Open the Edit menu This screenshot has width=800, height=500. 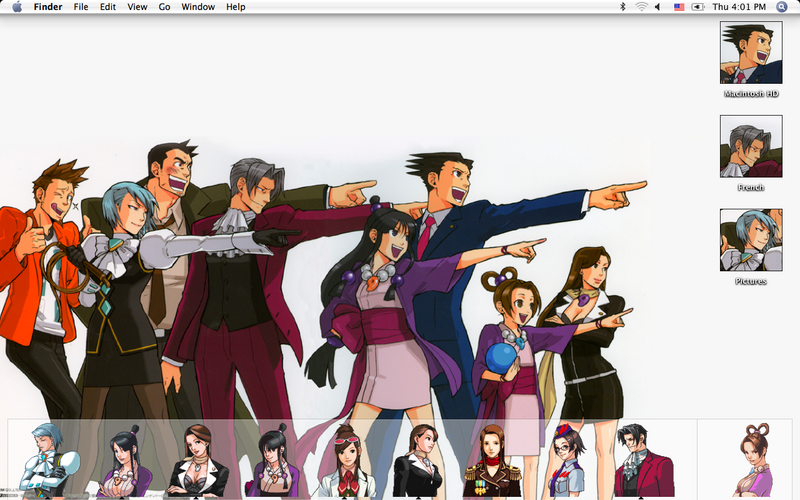(x=108, y=7)
